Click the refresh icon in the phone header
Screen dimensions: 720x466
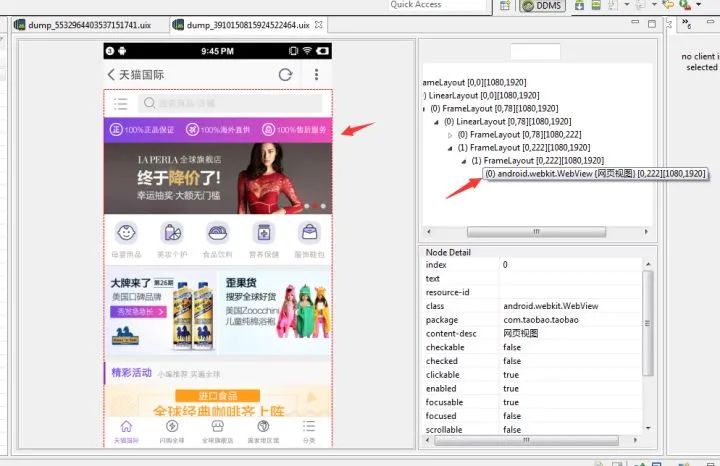point(286,75)
